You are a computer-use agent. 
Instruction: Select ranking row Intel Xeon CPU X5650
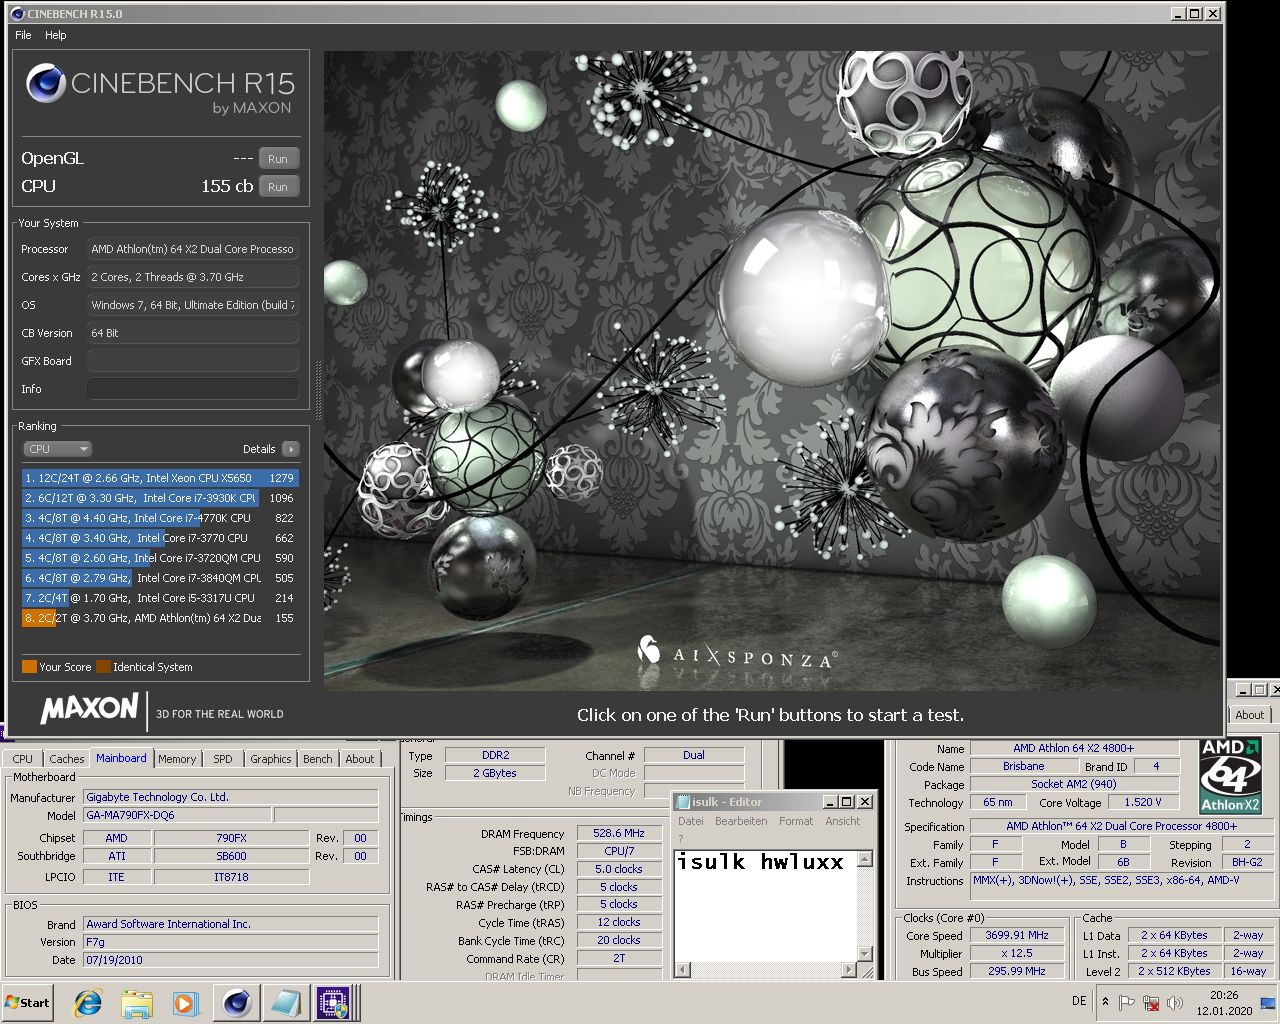tap(160, 478)
